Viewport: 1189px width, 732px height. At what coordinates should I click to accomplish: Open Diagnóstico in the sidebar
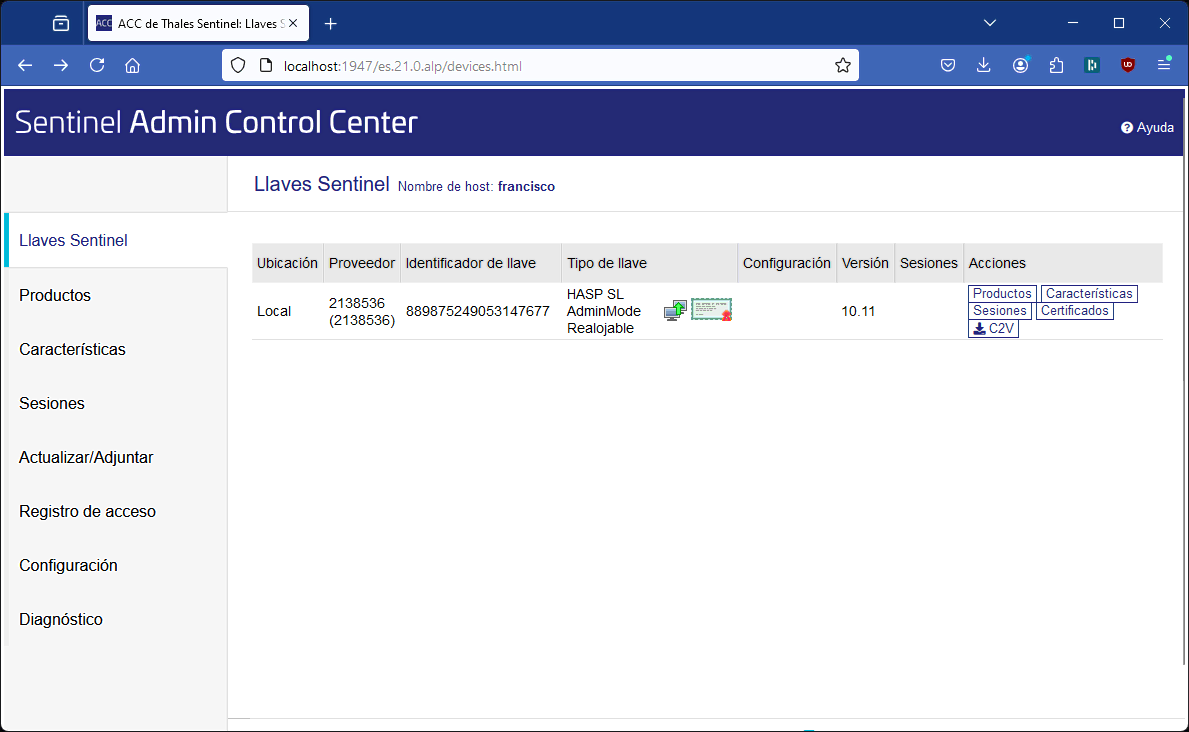click(x=61, y=619)
